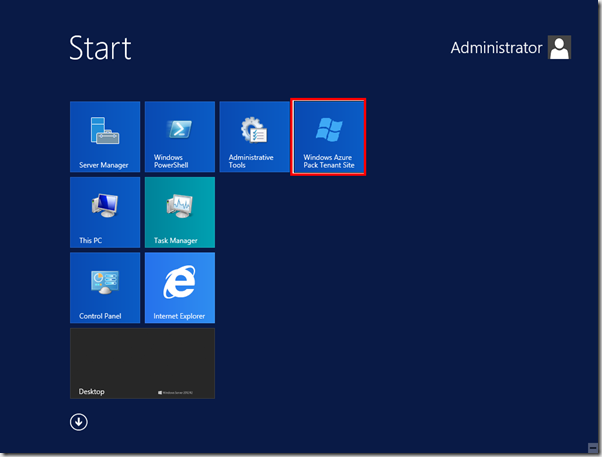This screenshot has height=457, width=602.
Task: Open Administrative Tools tile
Action: tap(254, 136)
